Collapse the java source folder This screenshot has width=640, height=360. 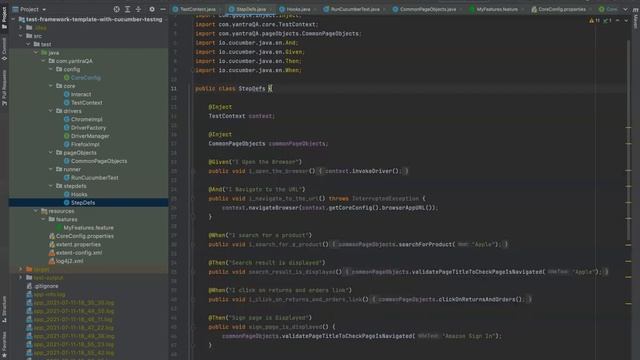tap(36, 53)
